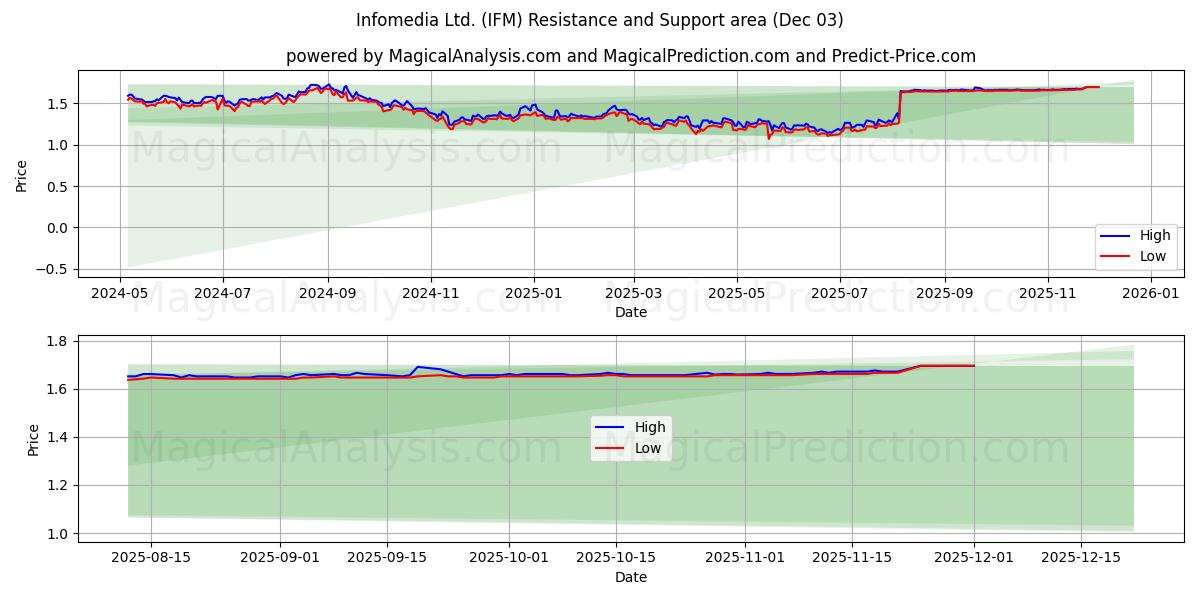The image size is (1200, 600).
Task: Click the '2025-10-01' date label on bottom chart
Action: (508, 558)
